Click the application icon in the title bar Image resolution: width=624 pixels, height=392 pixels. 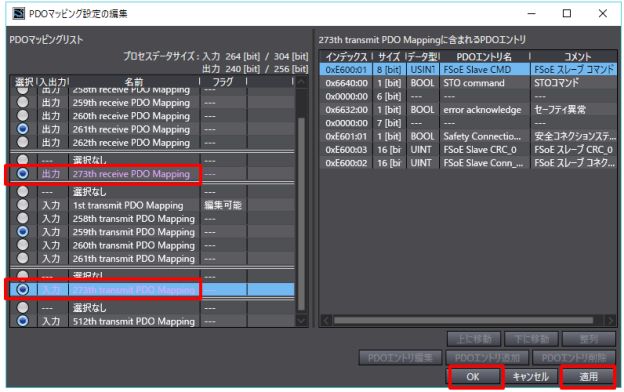click(x=18, y=14)
